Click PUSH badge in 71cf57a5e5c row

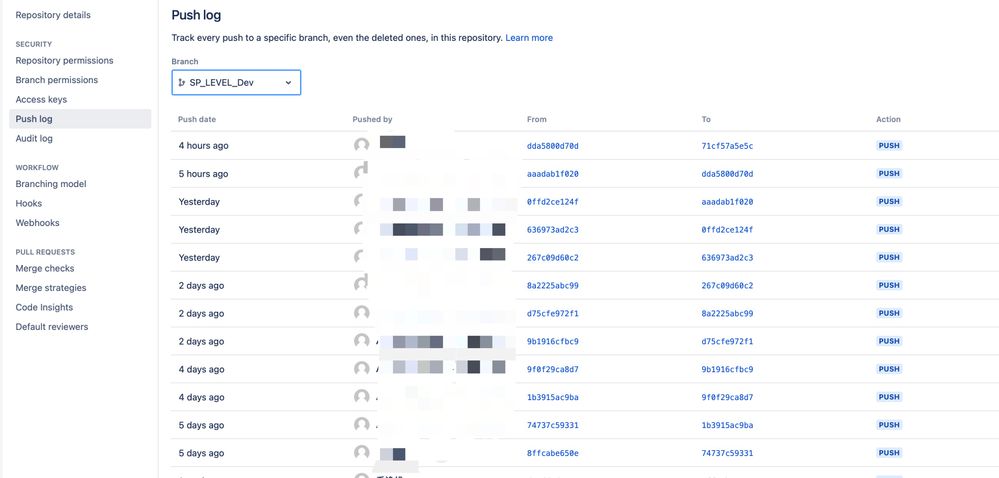pos(889,145)
